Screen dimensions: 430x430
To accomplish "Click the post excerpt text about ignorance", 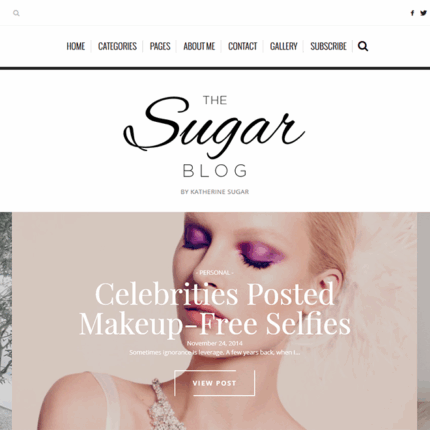I will coord(215,352).
